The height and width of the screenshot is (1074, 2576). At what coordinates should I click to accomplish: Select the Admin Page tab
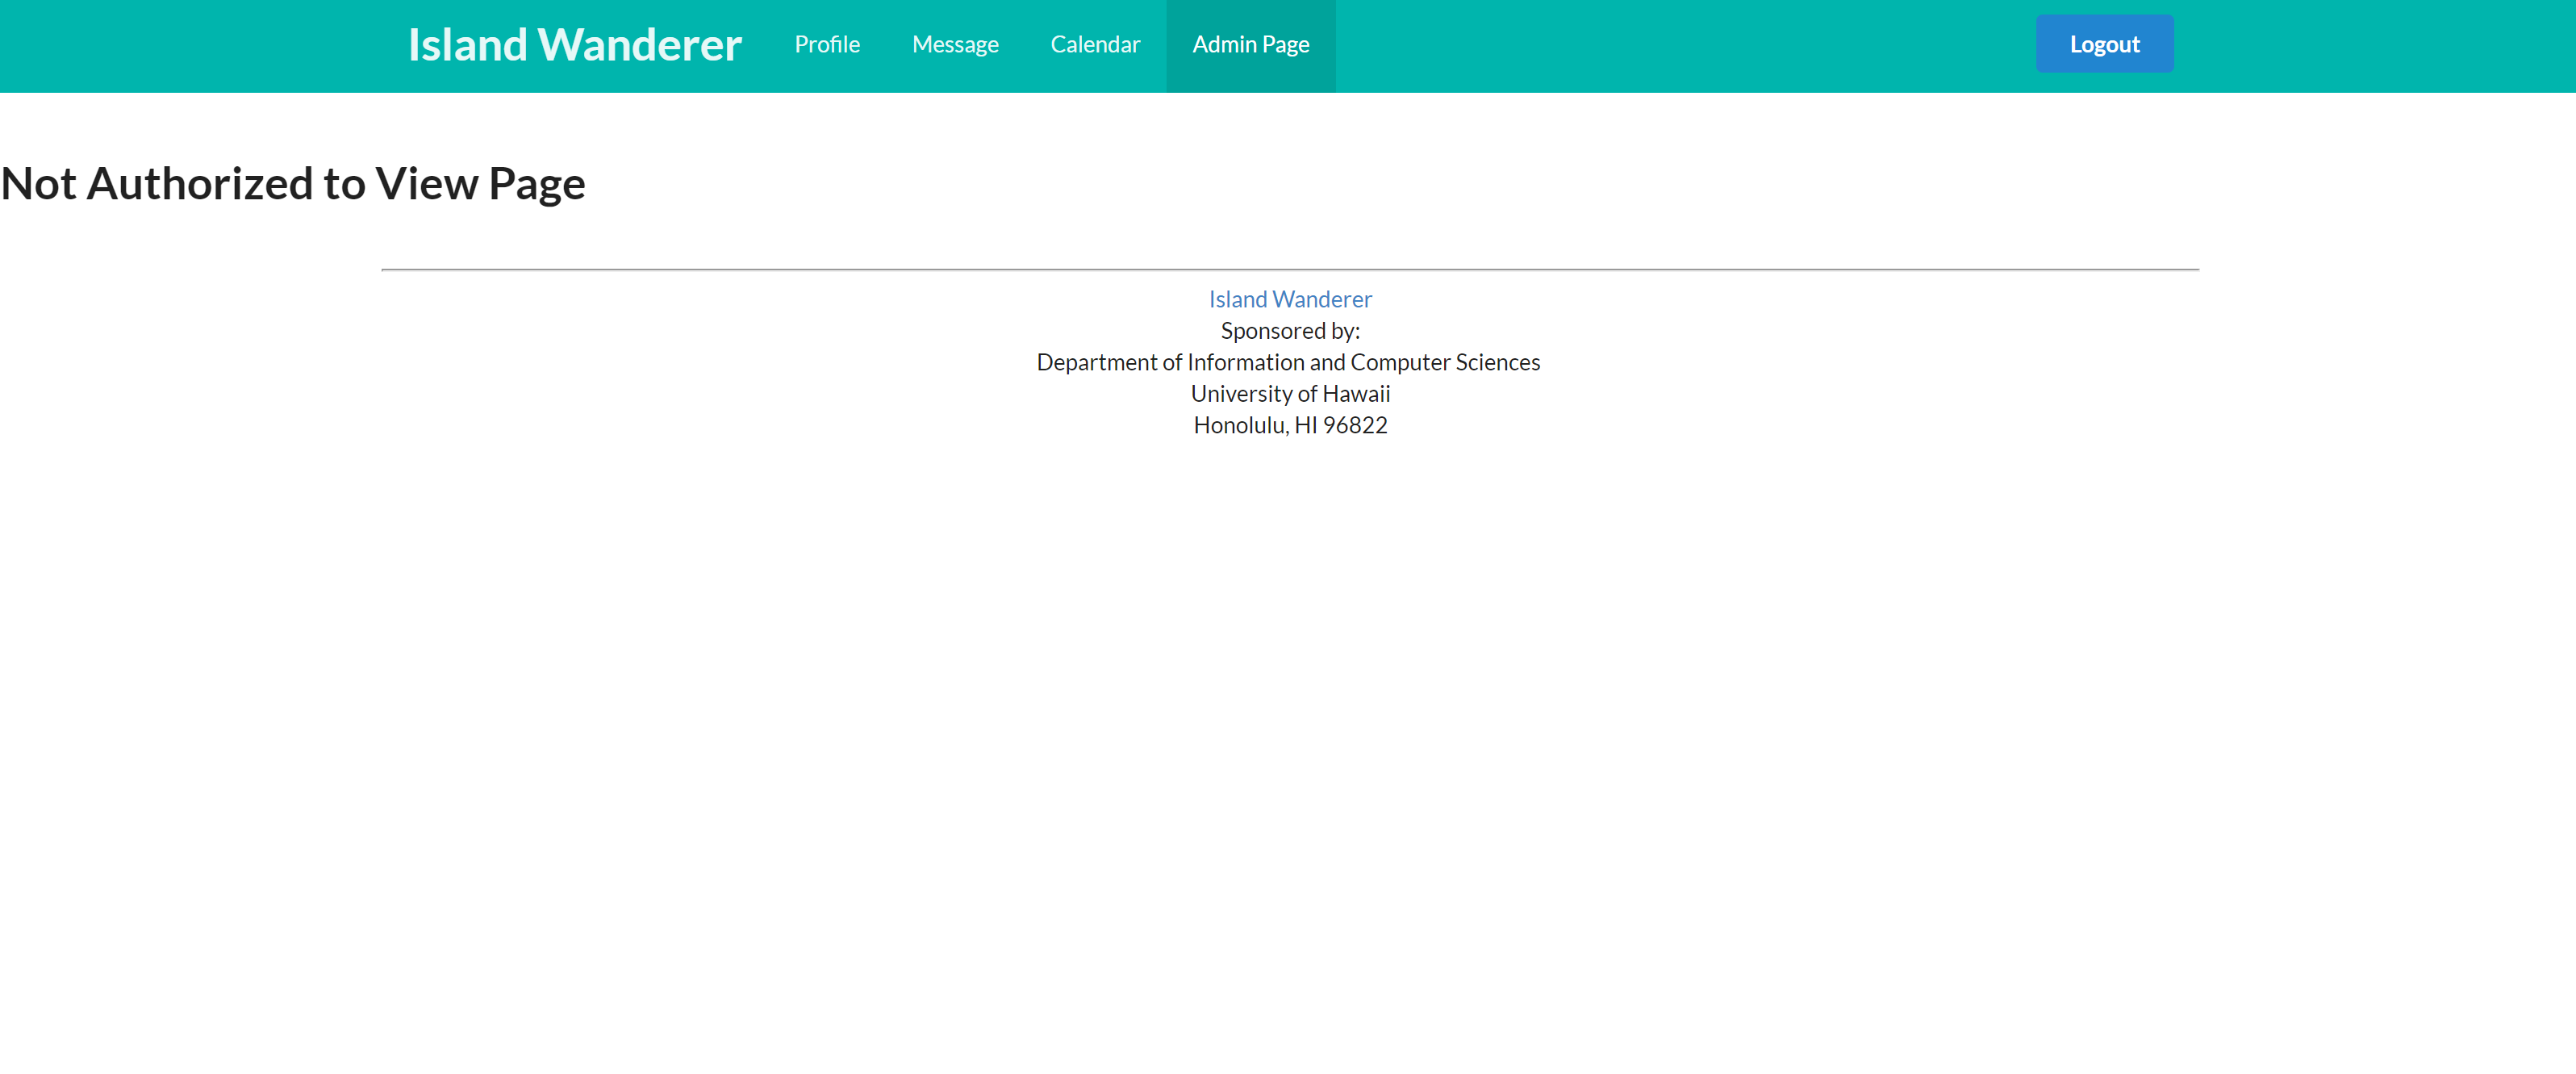tap(1251, 45)
